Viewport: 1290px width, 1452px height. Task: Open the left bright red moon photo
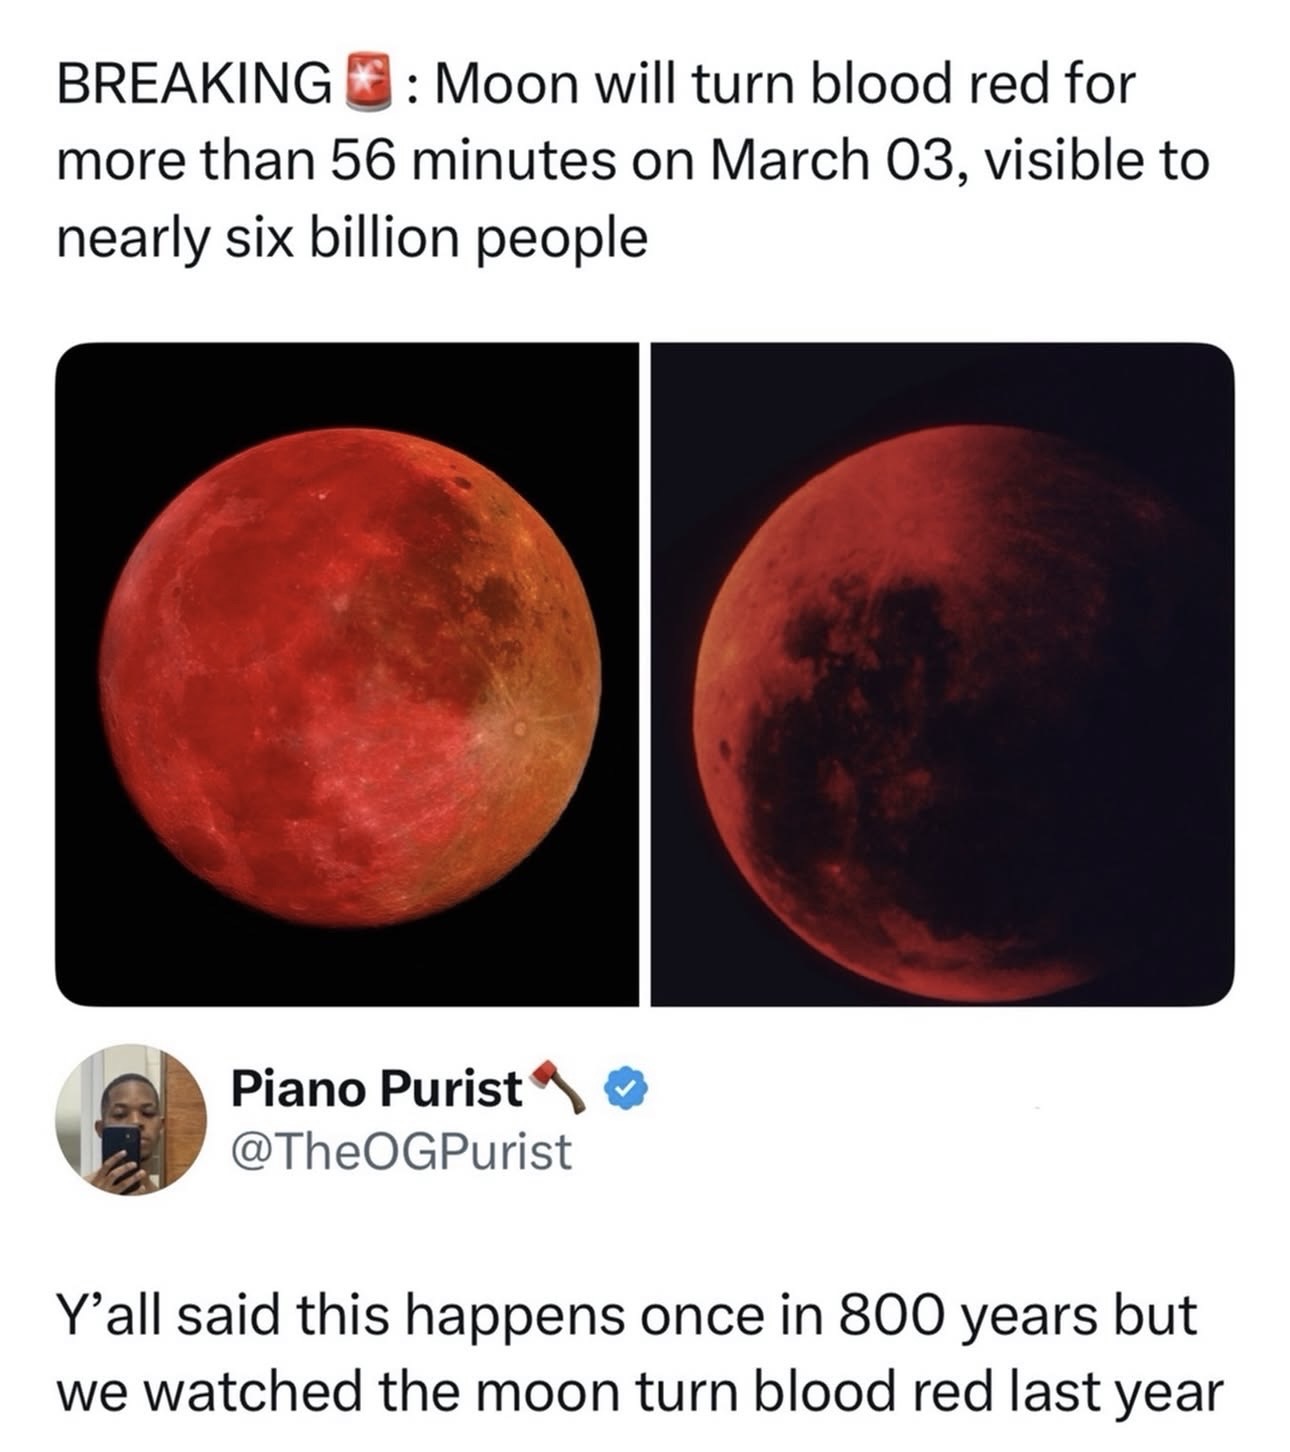point(347,674)
